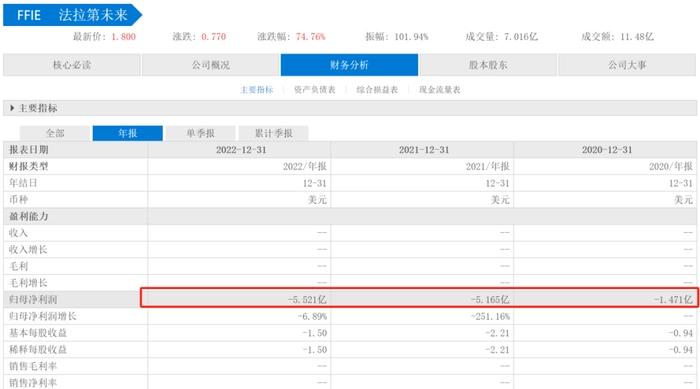
Task: Click the 盈利能力 section header row
Action: click(350, 216)
